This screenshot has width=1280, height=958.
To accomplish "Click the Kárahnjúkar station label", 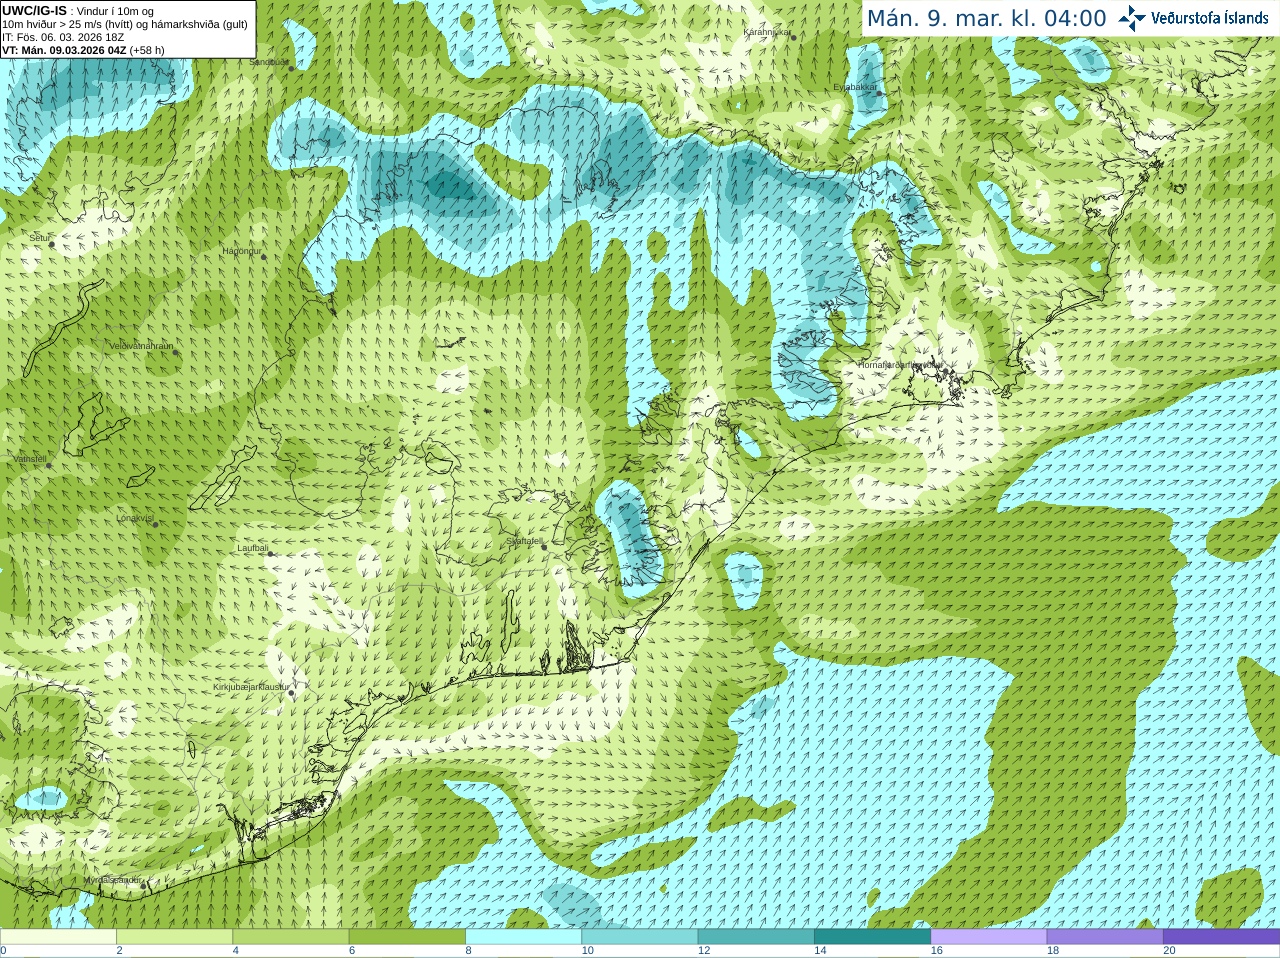I will coord(768,32).
